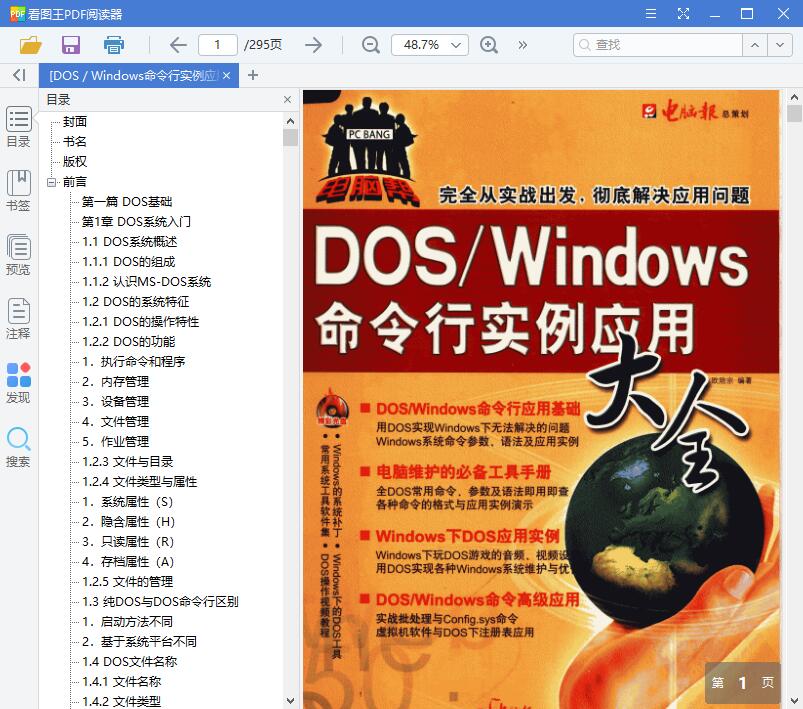Open the 目录 sidebar panel
The width and height of the screenshot is (803, 709).
pos(18,128)
